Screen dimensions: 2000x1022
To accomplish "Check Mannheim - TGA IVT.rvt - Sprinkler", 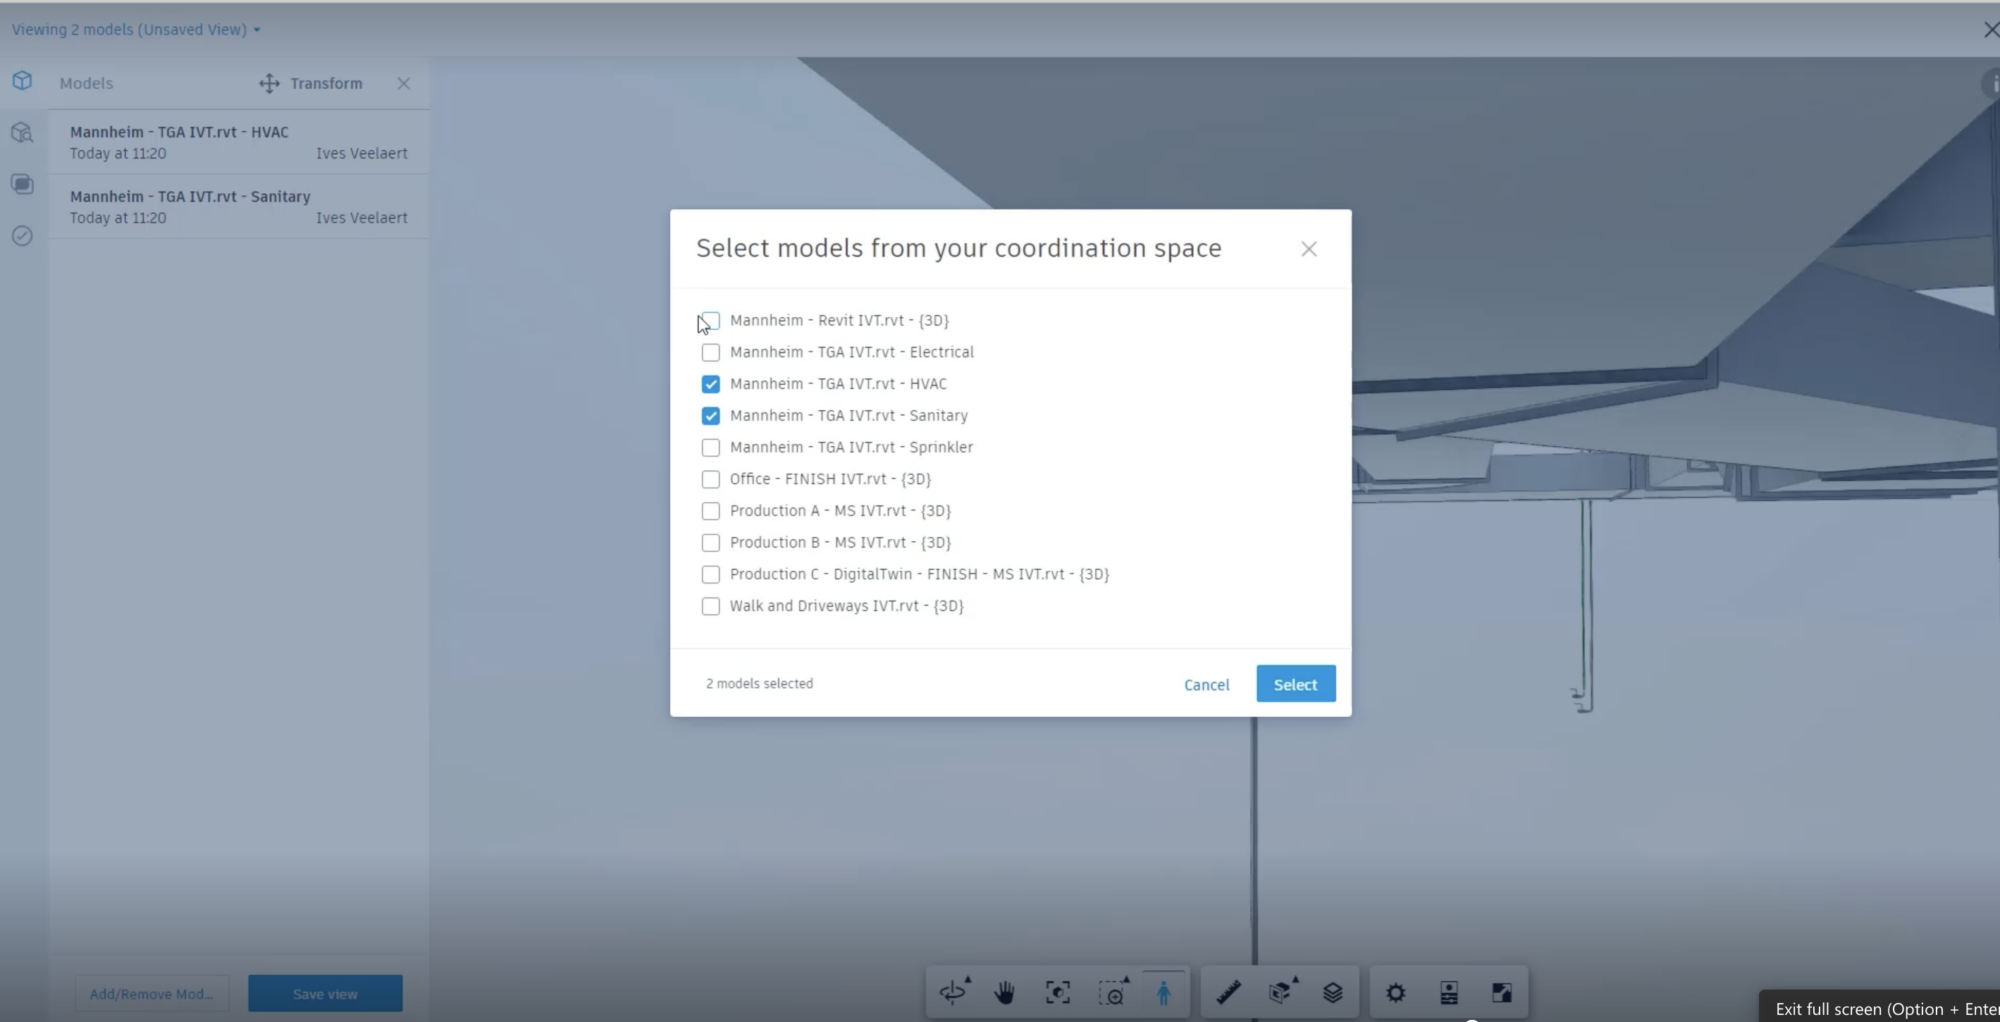I will pos(711,447).
